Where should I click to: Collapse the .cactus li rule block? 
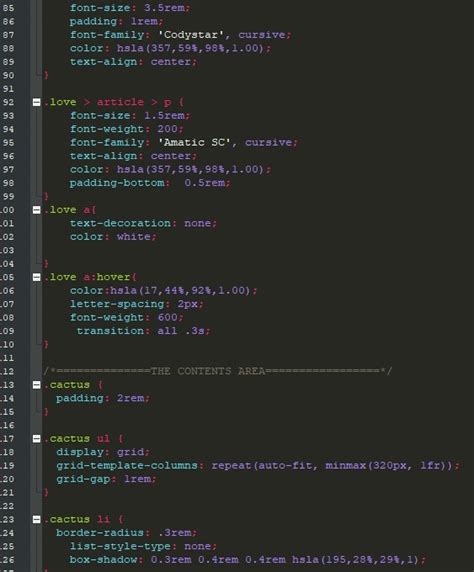coord(36,519)
